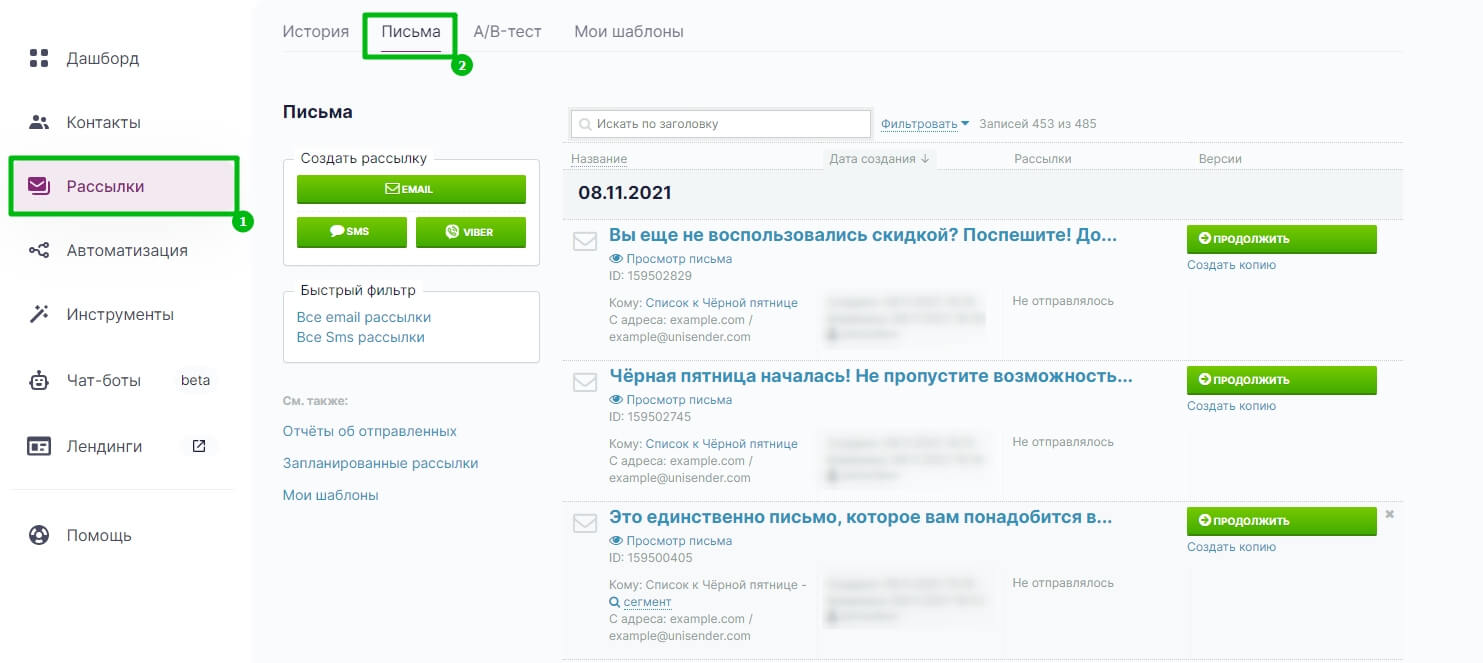Click the text ID: 159502829
1483x663 pixels.
650,275
